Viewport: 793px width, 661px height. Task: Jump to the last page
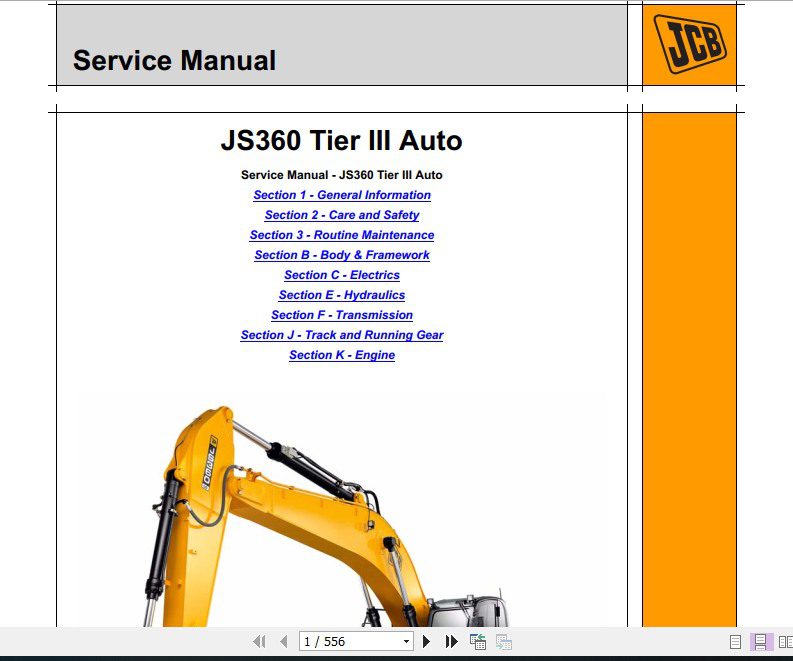pyautogui.click(x=452, y=642)
